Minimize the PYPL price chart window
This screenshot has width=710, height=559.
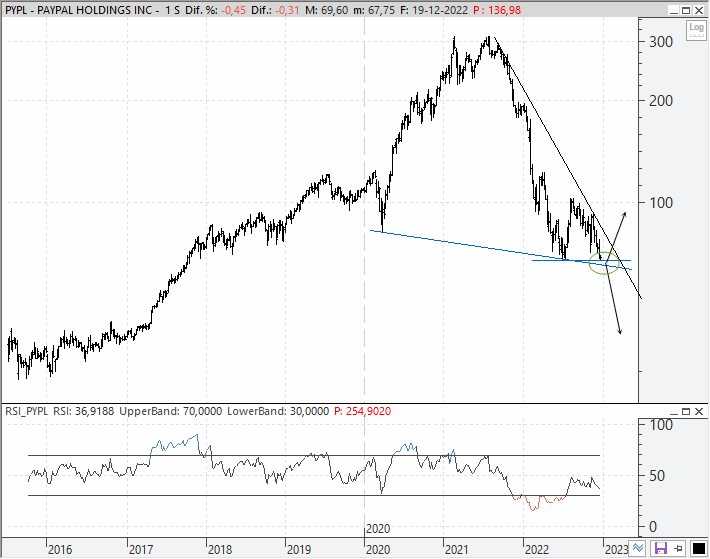pos(674,10)
